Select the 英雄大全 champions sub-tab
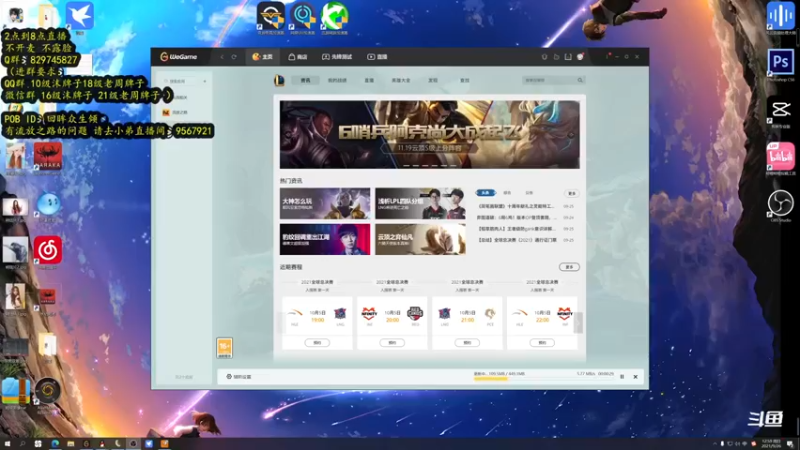The height and width of the screenshot is (450, 800). (401, 80)
